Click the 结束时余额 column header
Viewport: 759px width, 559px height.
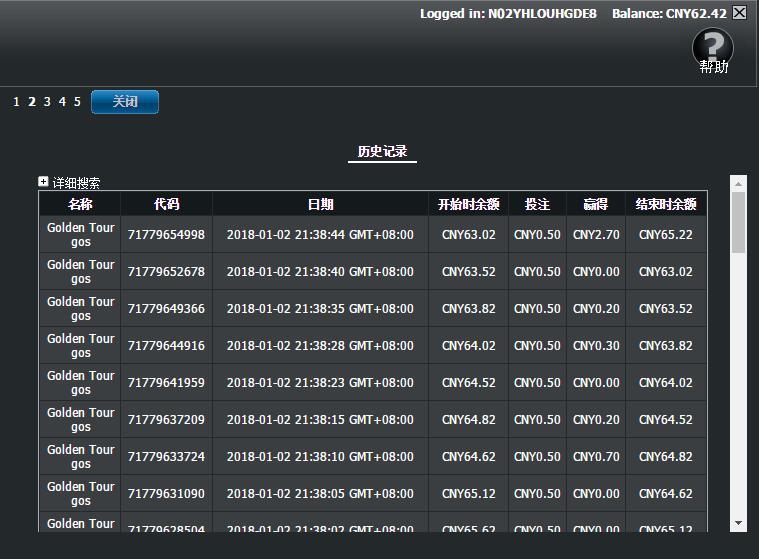tap(666, 204)
